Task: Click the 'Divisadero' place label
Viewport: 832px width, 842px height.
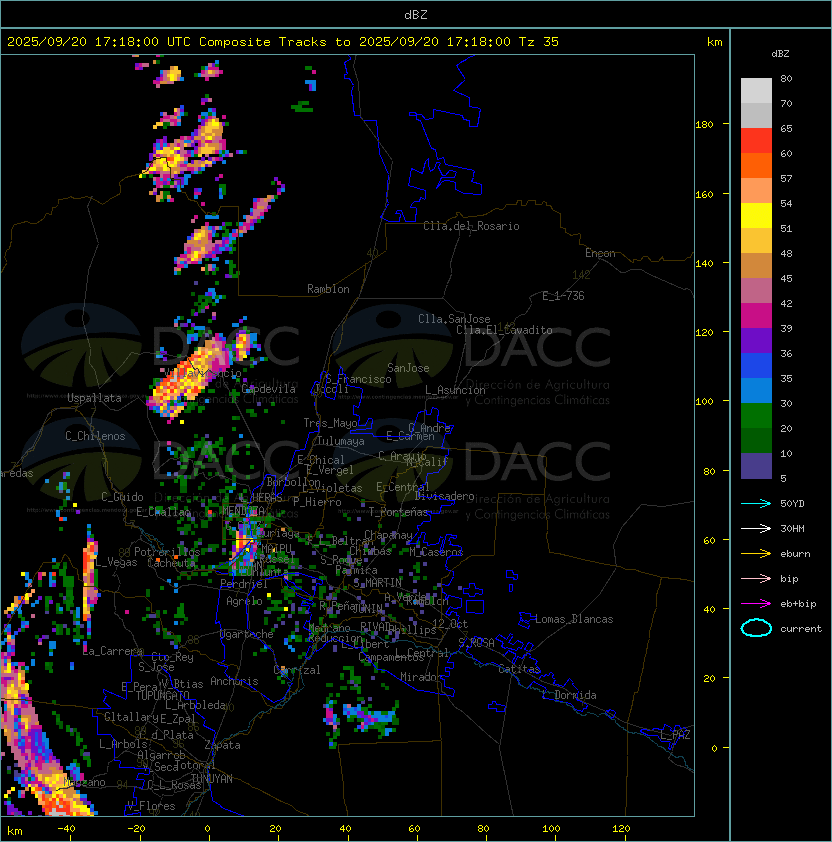Action: point(444,496)
